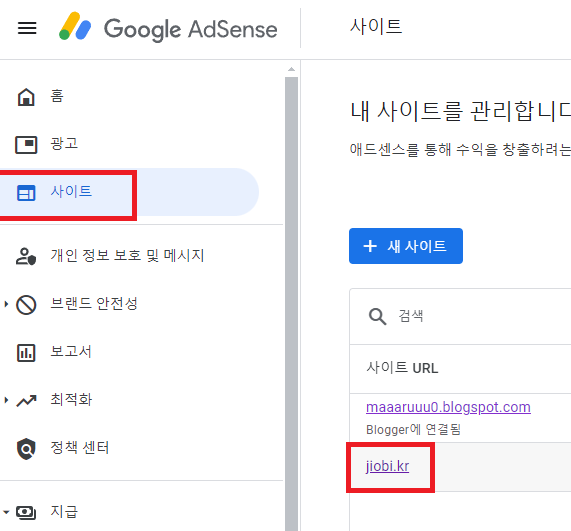Click the search magnifier icon
Viewport: 571px width, 531px height.
377,316
